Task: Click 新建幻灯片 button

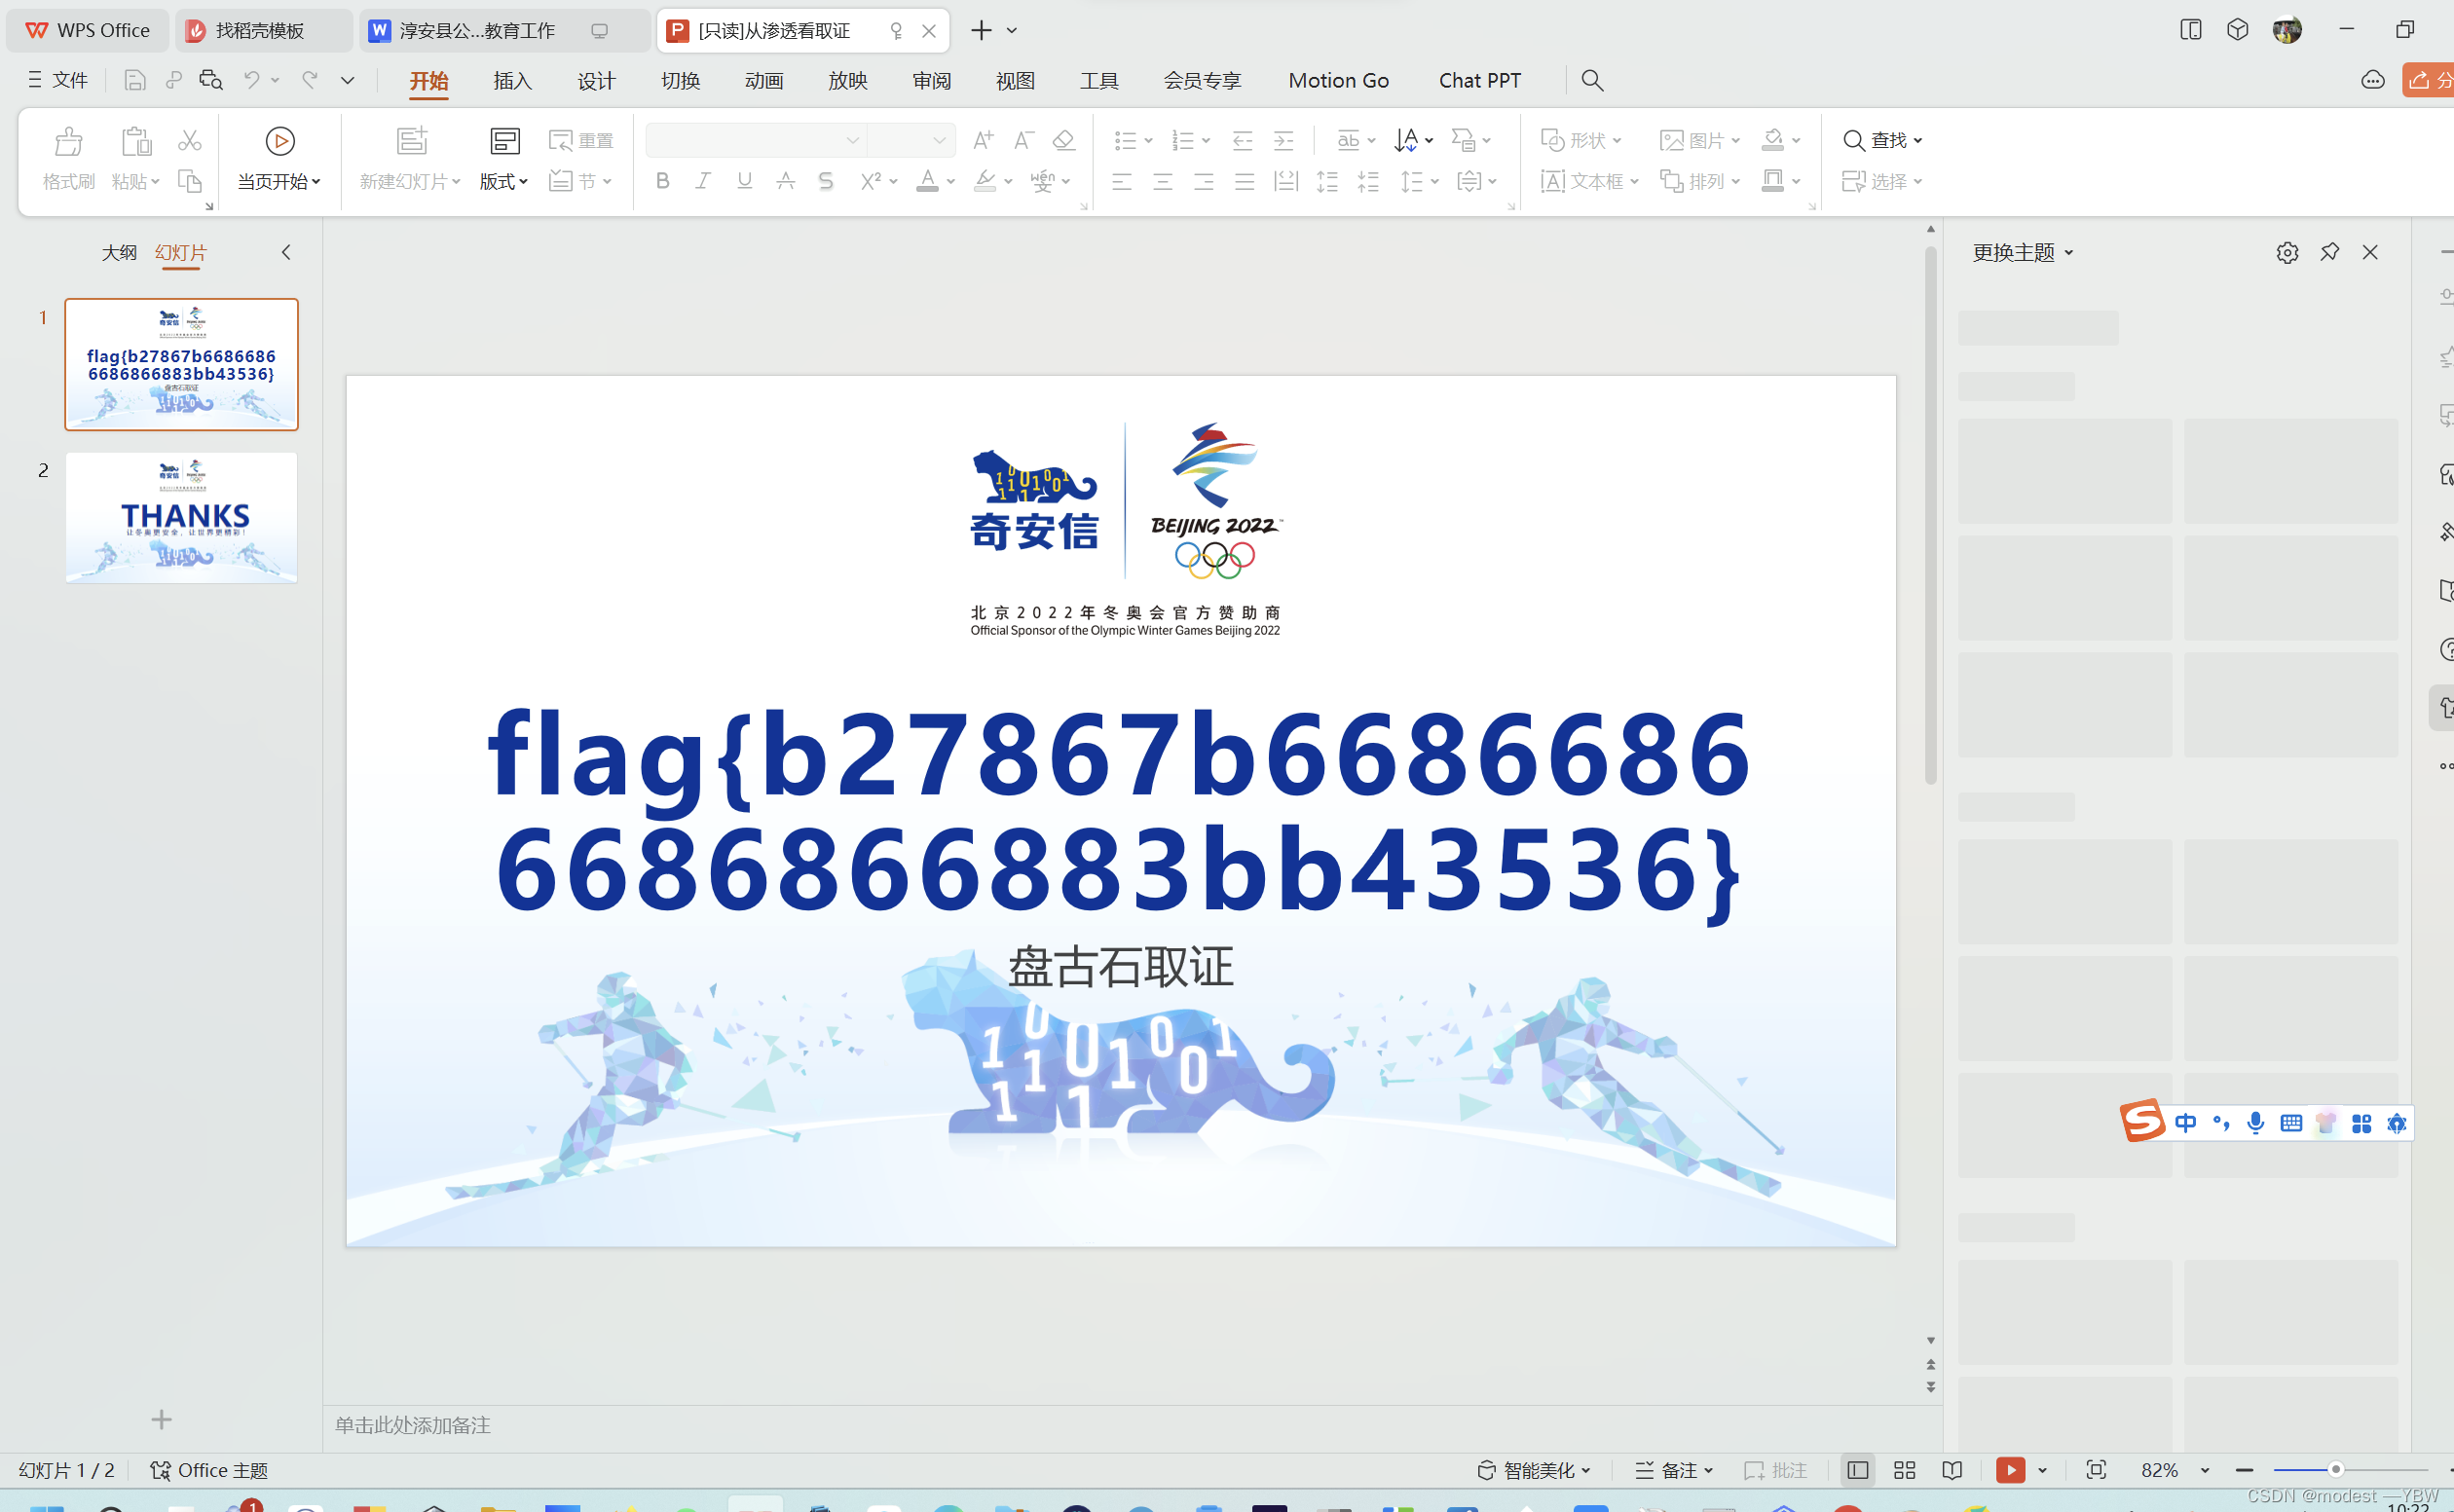Action: pos(410,158)
